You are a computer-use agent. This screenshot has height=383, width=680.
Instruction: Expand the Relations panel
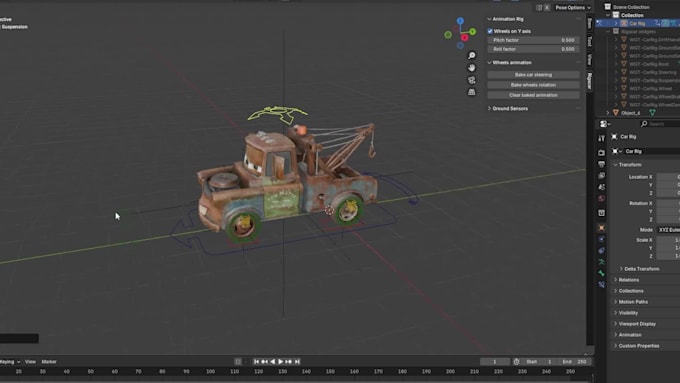pyautogui.click(x=616, y=280)
